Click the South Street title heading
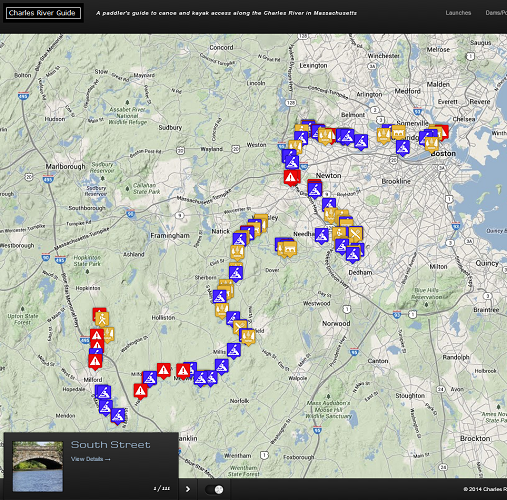The image size is (507, 500). coord(111,445)
